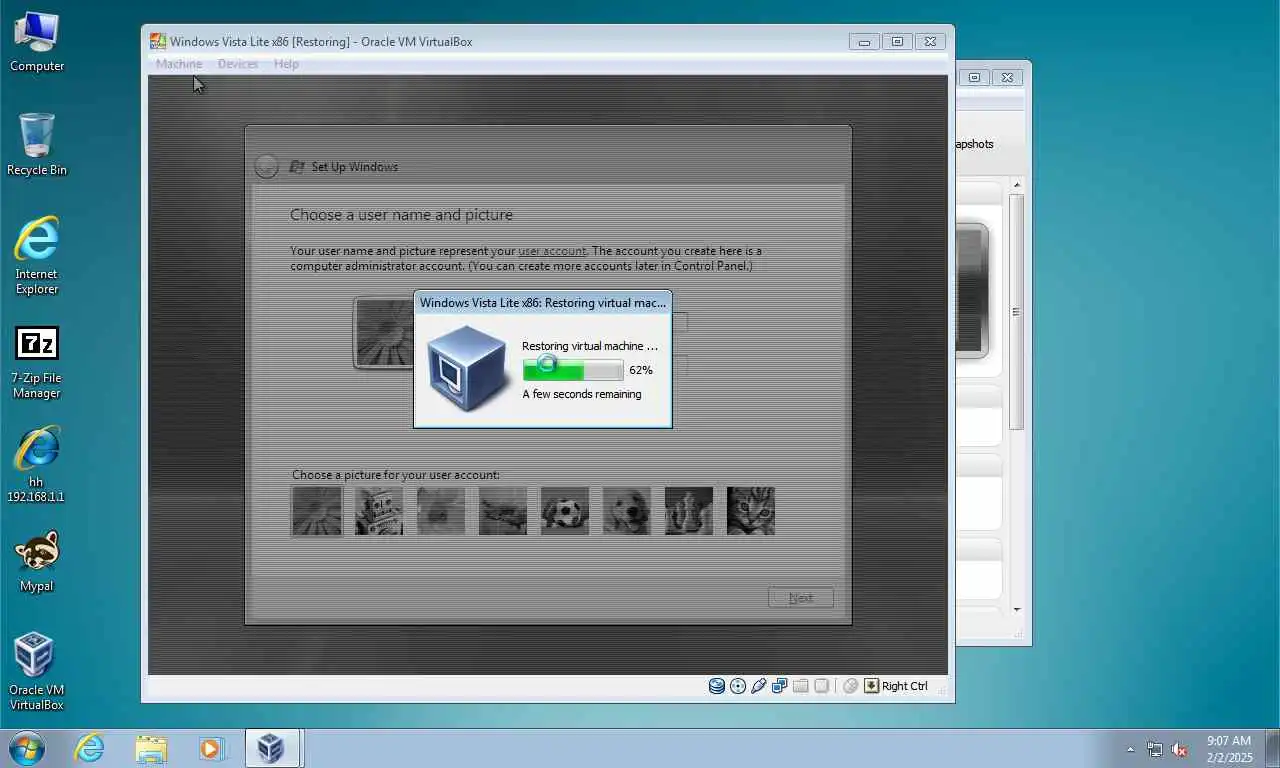The height and width of the screenshot is (768, 1280).
Task: Show hidden system tray icons
Action: [1131, 749]
